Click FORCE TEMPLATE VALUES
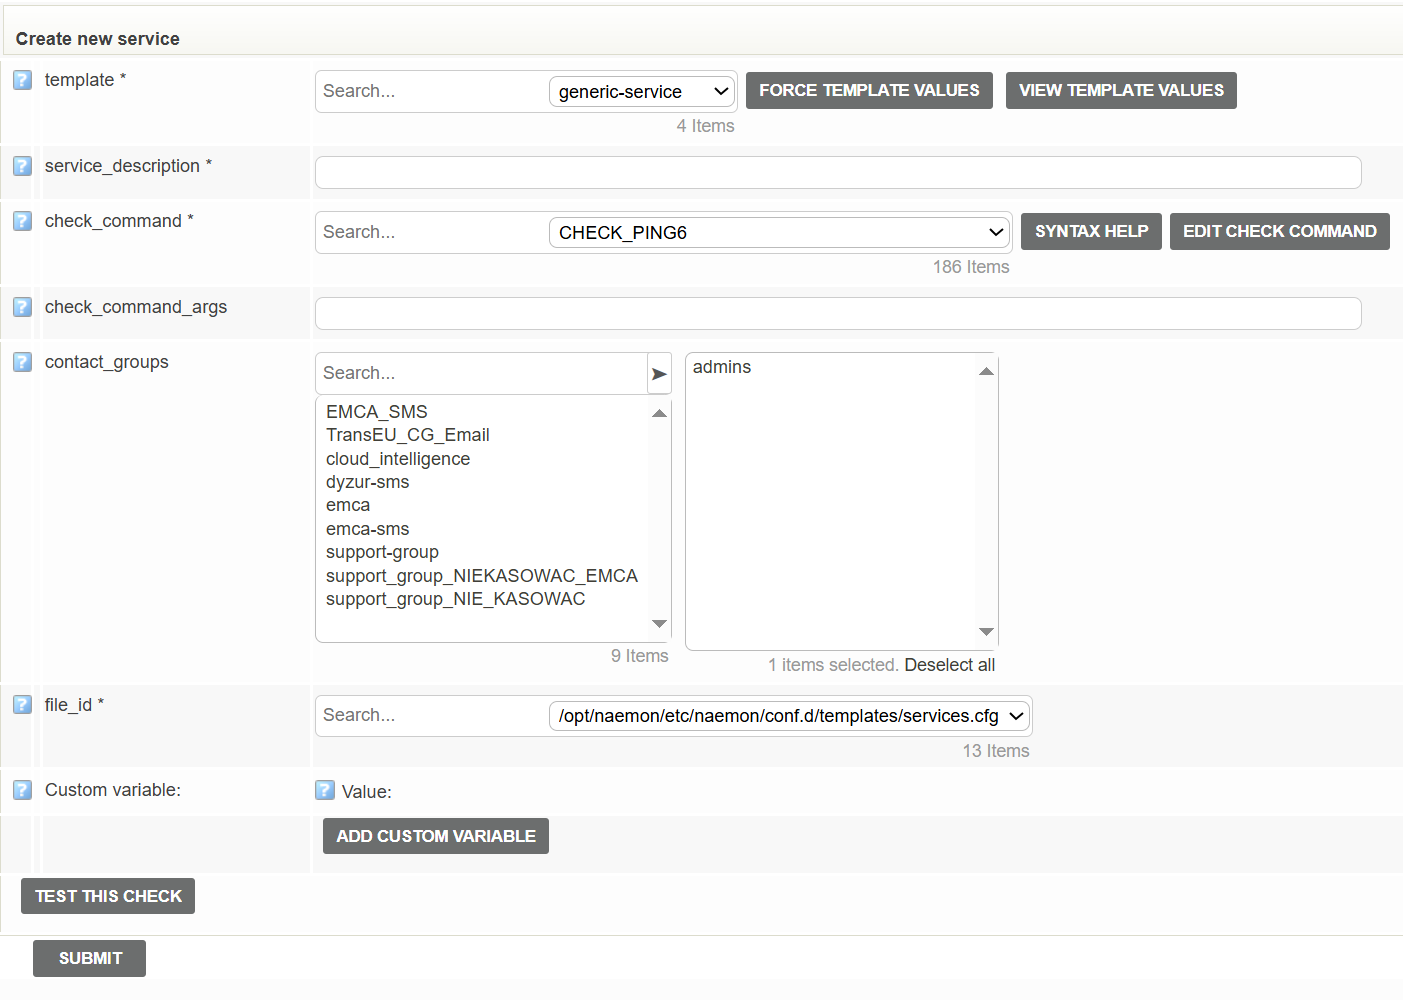The height and width of the screenshot is (1000, 1403). click(868, 90)
